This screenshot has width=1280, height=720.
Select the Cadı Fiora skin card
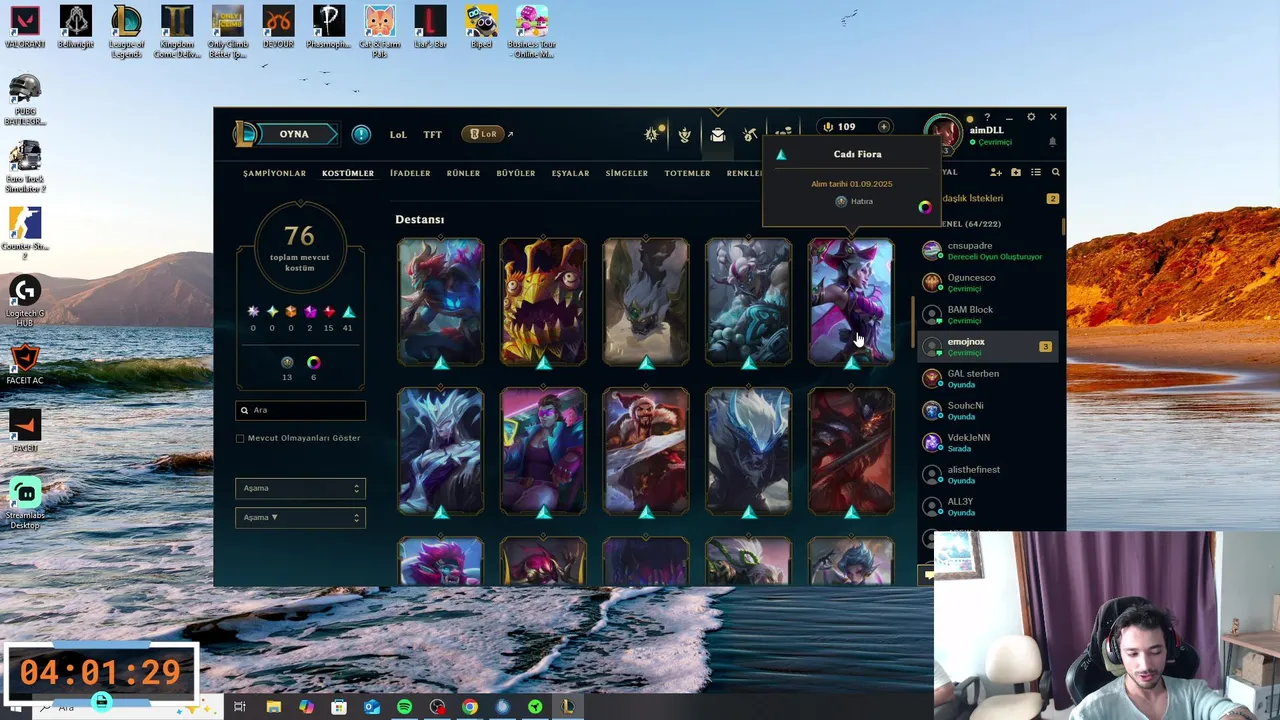(x=851, y=302)
